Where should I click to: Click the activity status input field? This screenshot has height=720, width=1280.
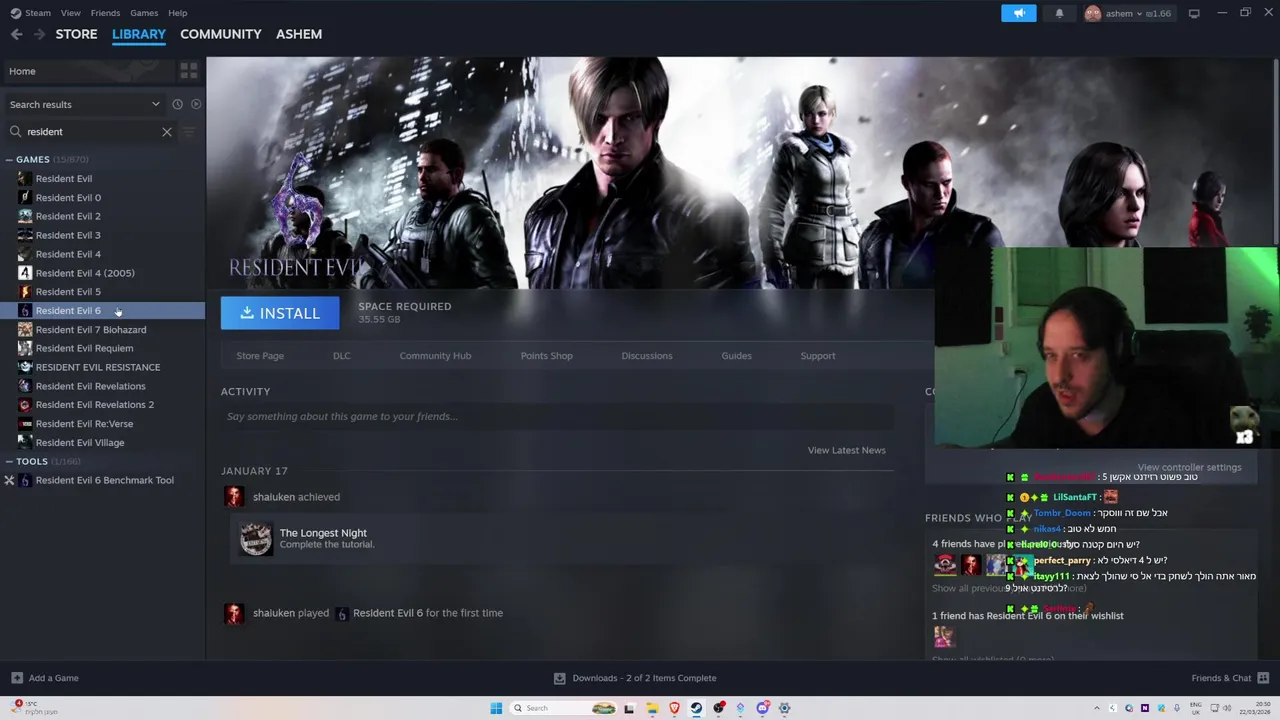tap(557, 416)
